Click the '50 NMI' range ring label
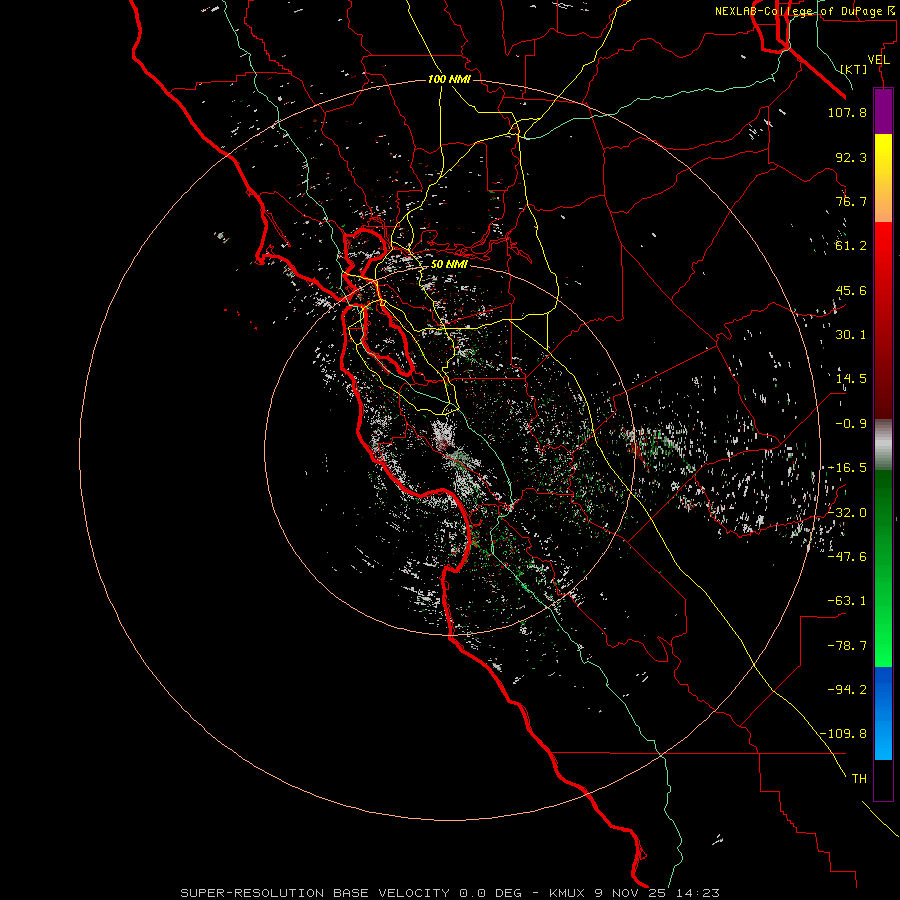900x900 pixels. click(449, 265)
